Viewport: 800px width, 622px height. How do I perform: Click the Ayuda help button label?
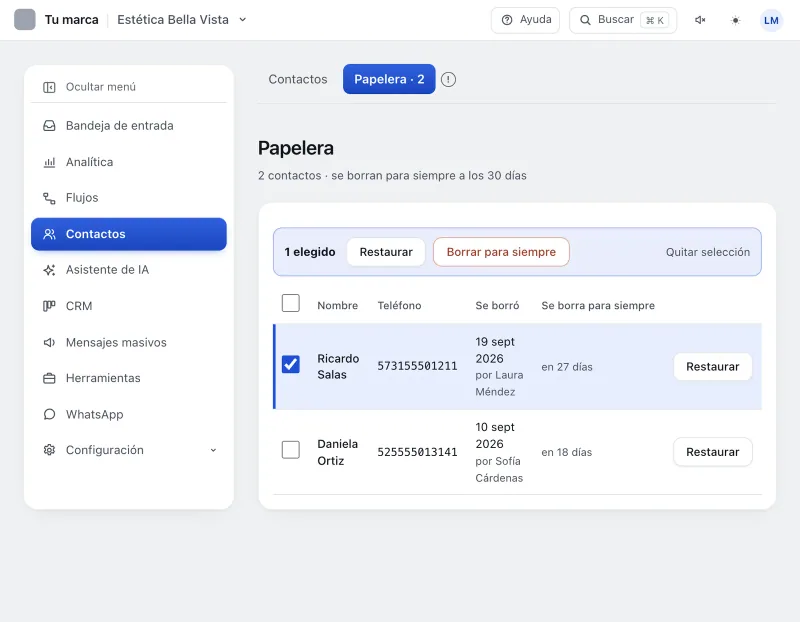[x=535, y=20]
